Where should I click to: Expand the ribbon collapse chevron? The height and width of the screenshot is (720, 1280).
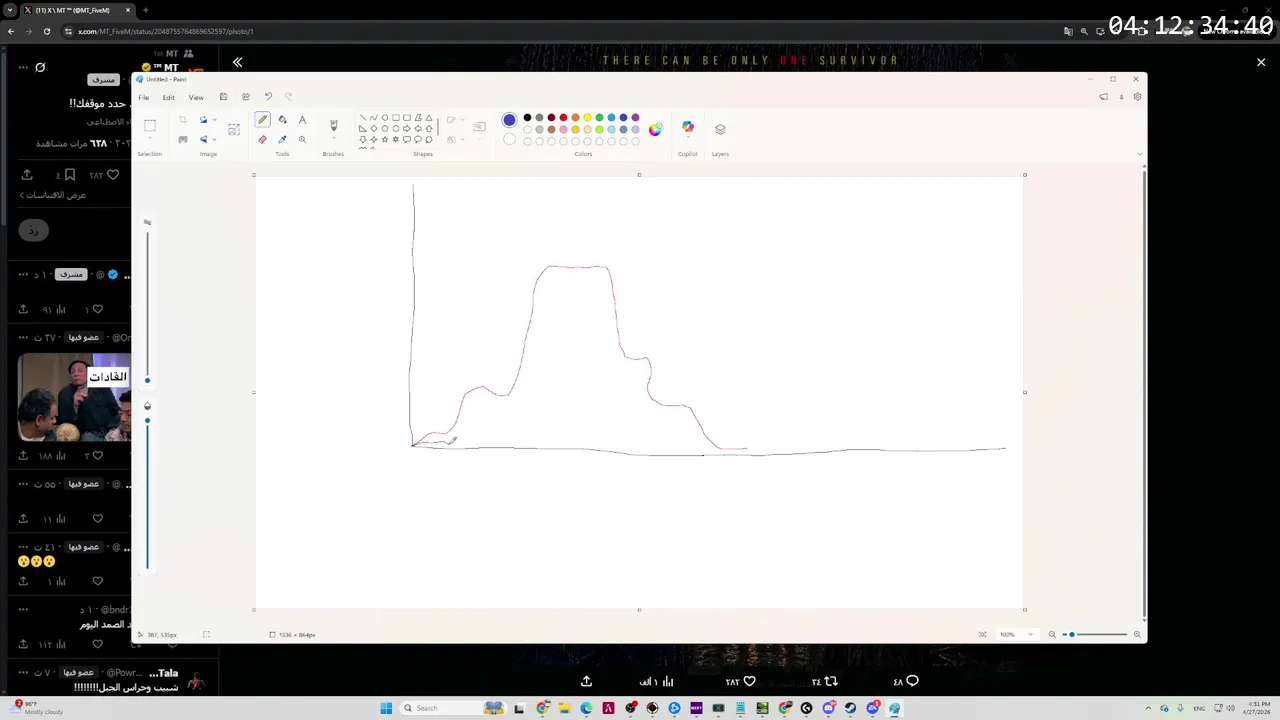click(x=1140, y=154)
